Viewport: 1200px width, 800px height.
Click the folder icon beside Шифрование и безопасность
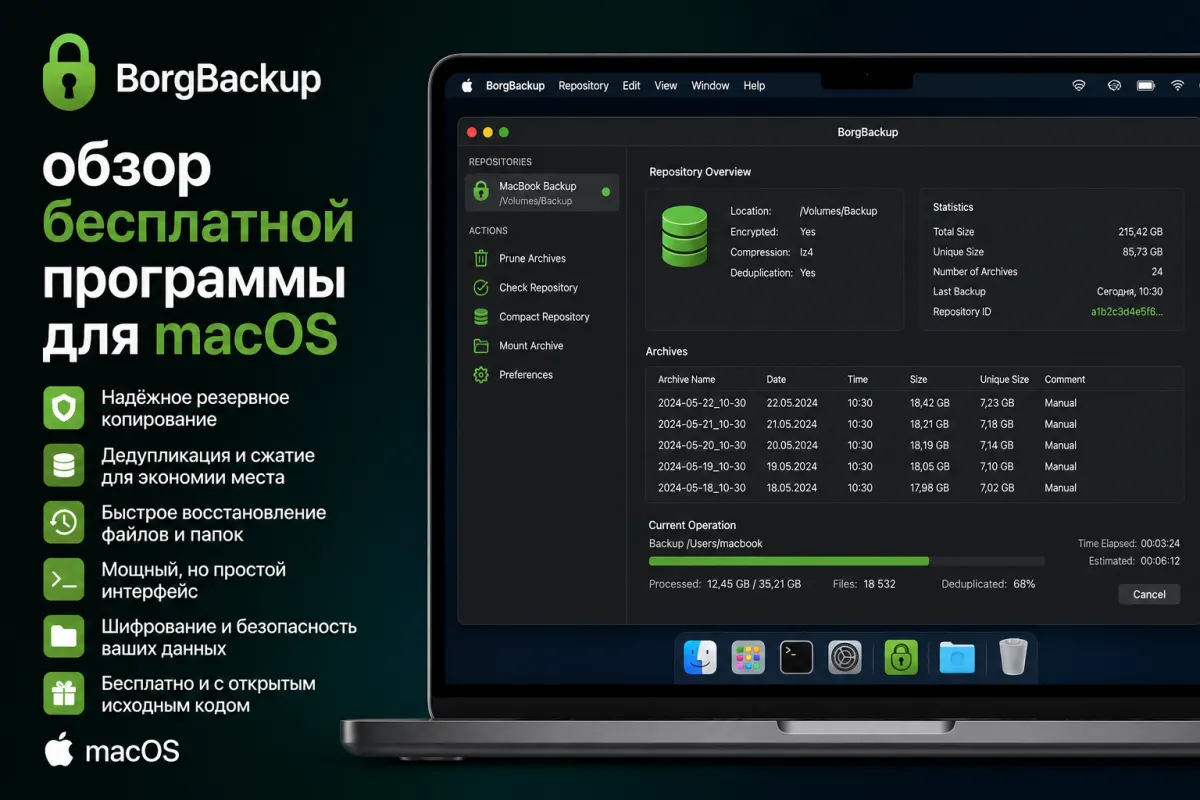point(63,636)
